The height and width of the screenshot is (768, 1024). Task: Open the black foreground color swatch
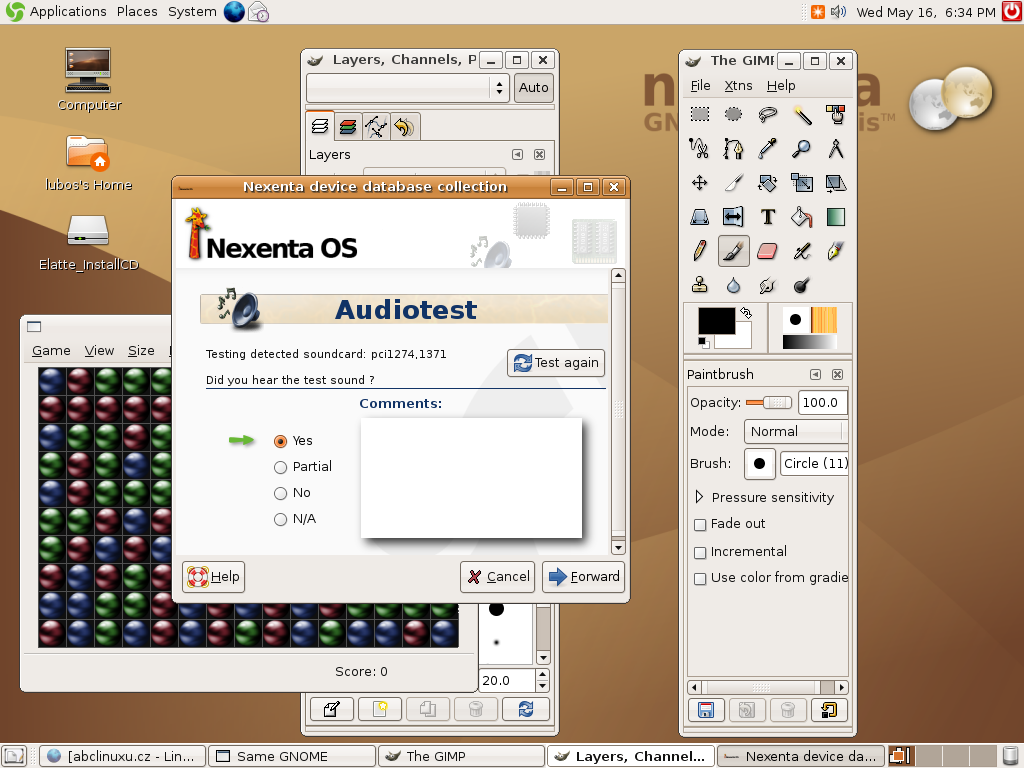[x=716, y=321]
